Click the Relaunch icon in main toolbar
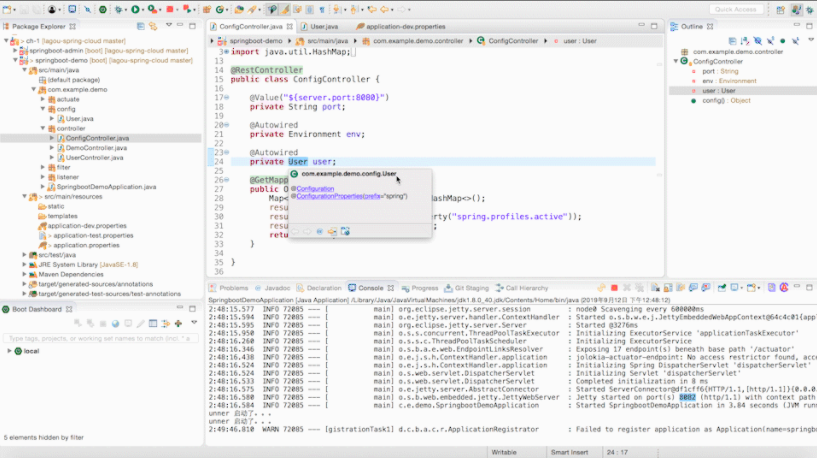 [x=187, y=9]
